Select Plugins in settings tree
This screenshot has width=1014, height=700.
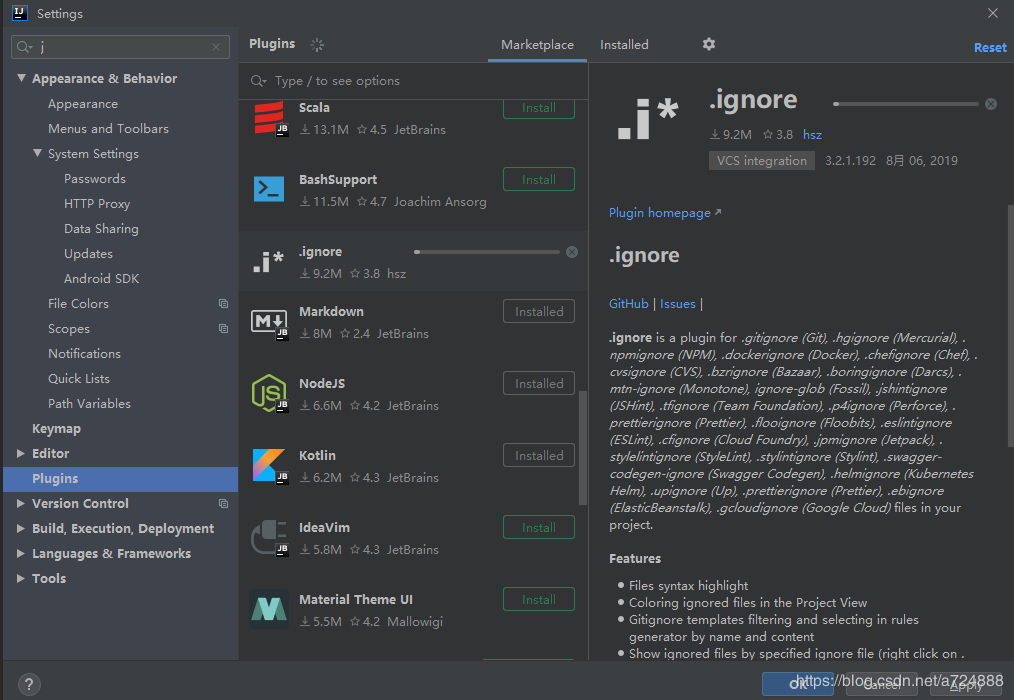pos(120,479)
